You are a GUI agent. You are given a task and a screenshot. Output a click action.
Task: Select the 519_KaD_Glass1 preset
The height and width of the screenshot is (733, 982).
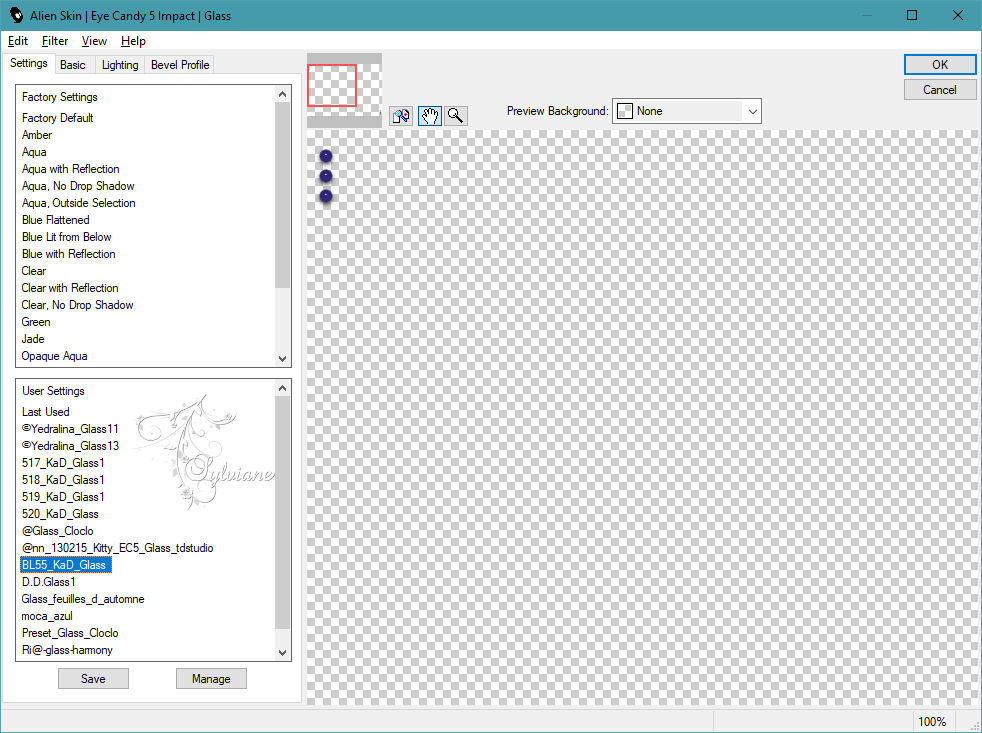pyautogui.click(x=63, y=497)
